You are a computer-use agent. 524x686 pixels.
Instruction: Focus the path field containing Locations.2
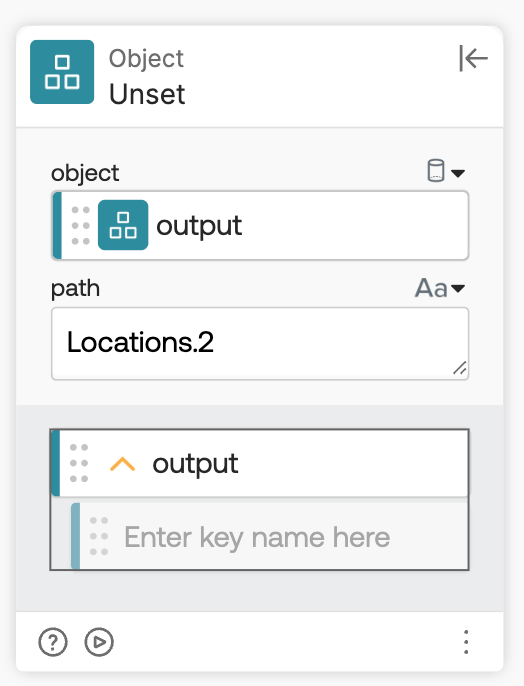point(260,343)
